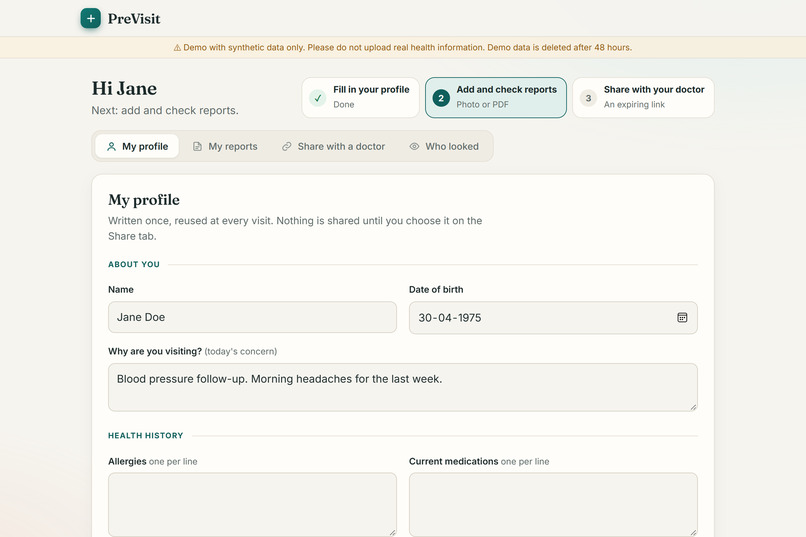The width and height of the screenshot is (806, 537).
Task: Click the PreVisit plus logo icon
Action: [x=90, y=18]
